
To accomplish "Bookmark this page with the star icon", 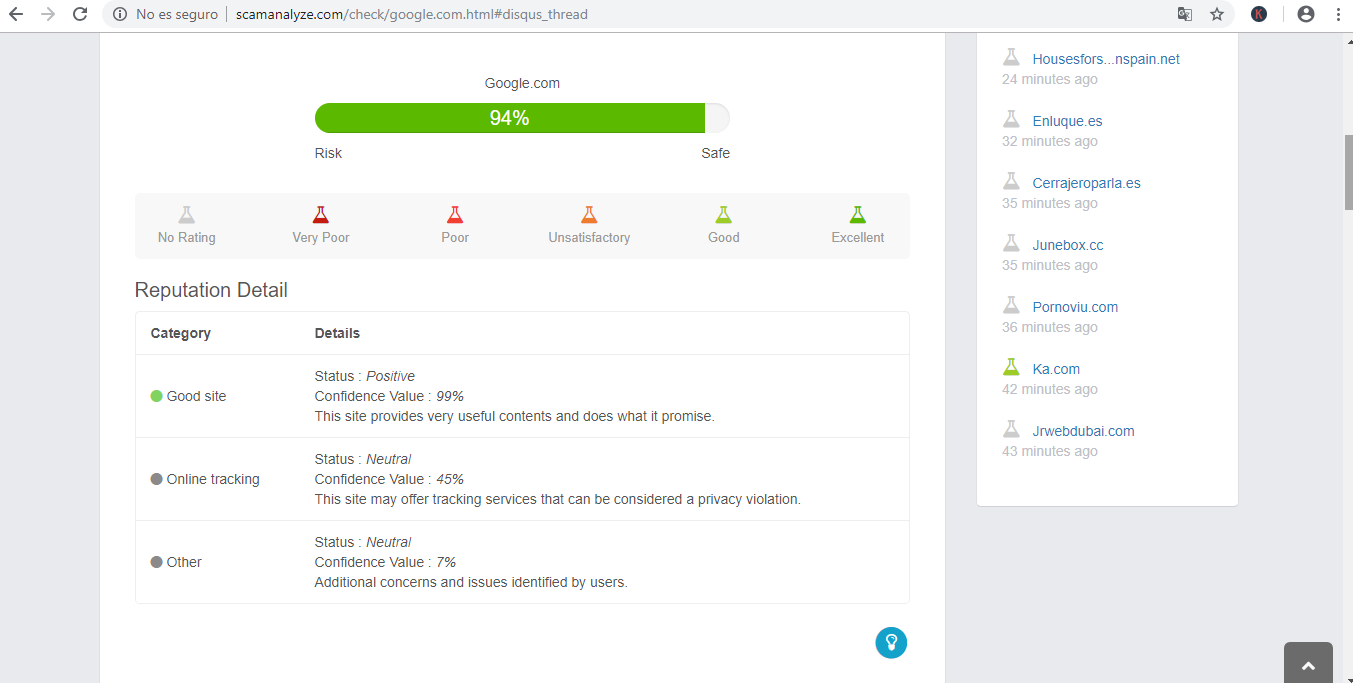I will (x=1217, y=14).
